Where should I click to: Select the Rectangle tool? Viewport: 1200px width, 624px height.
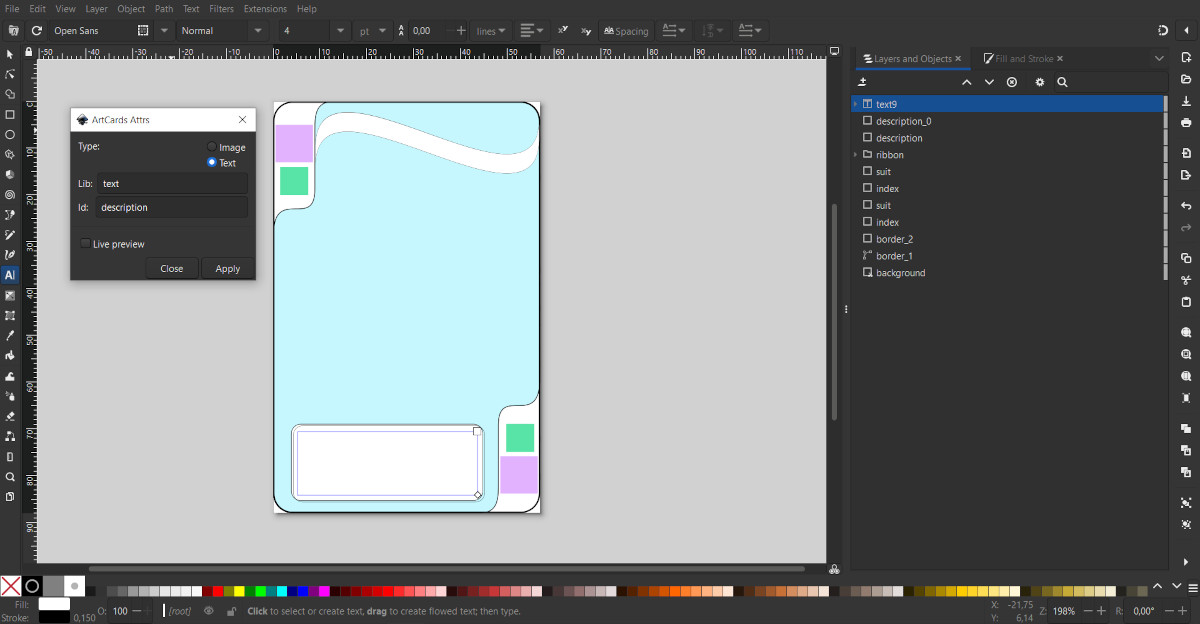point(10,114)
